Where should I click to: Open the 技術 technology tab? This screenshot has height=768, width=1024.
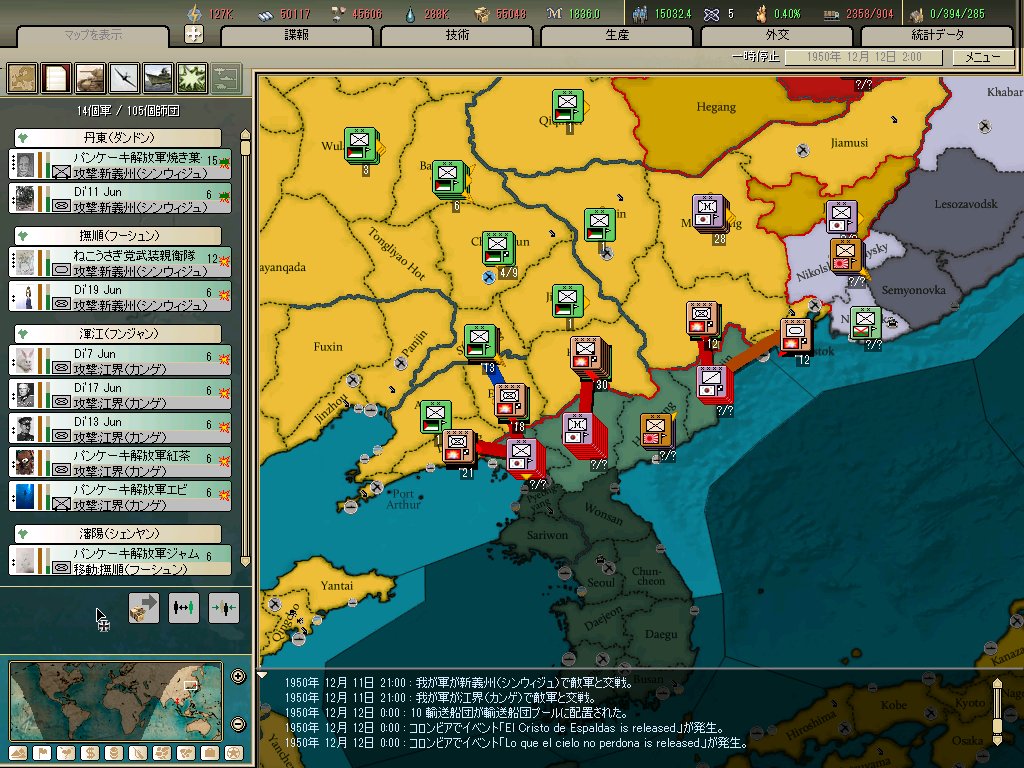[x=457, y=35]
